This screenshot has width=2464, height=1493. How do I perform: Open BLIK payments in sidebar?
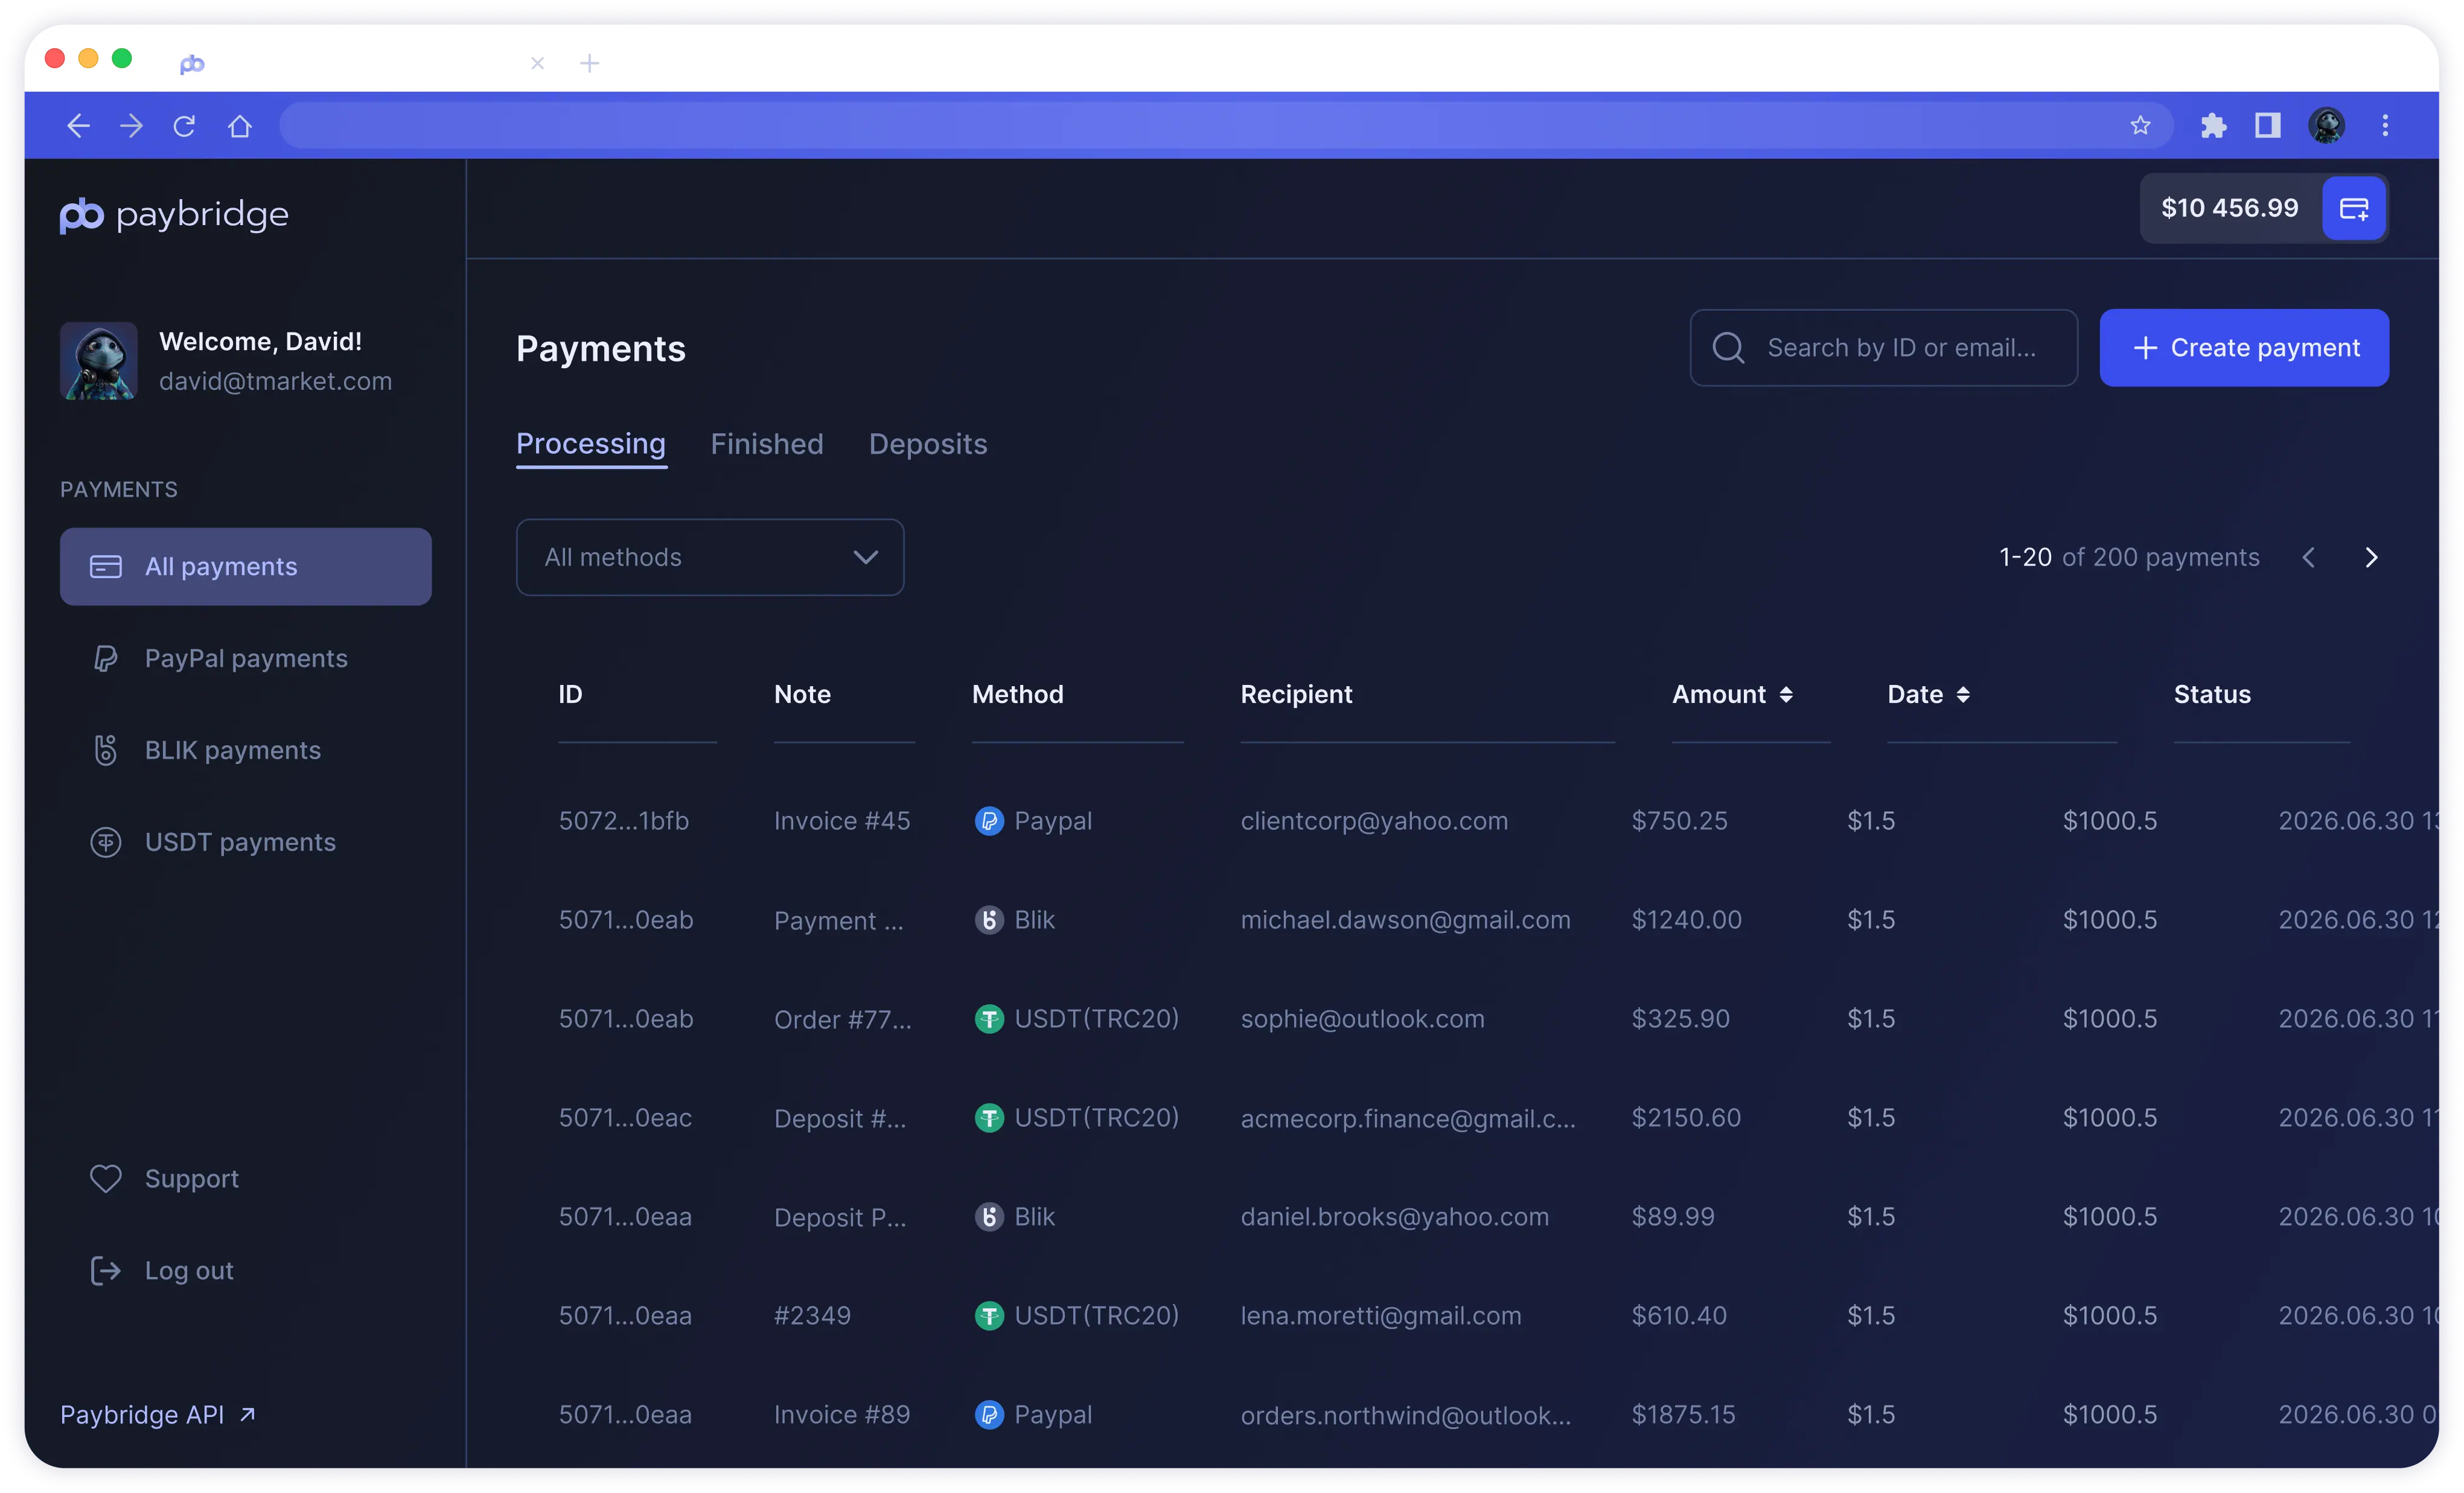tap(246, 750)
